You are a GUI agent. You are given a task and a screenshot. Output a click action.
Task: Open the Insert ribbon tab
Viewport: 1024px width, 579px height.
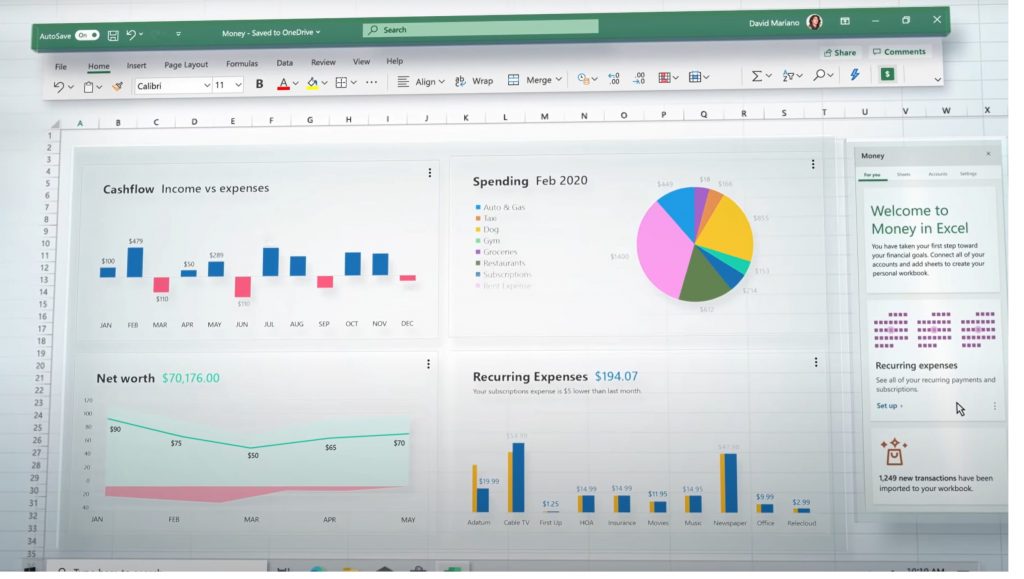pos(136,66)
